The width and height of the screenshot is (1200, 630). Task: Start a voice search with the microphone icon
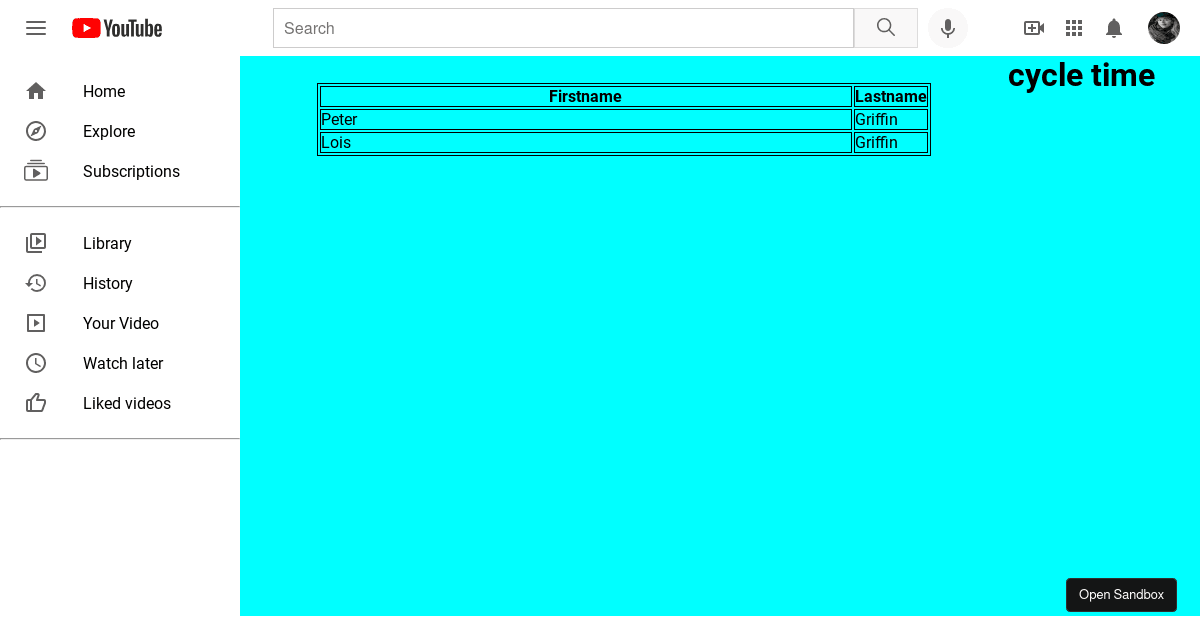click(x=948, y=28)
